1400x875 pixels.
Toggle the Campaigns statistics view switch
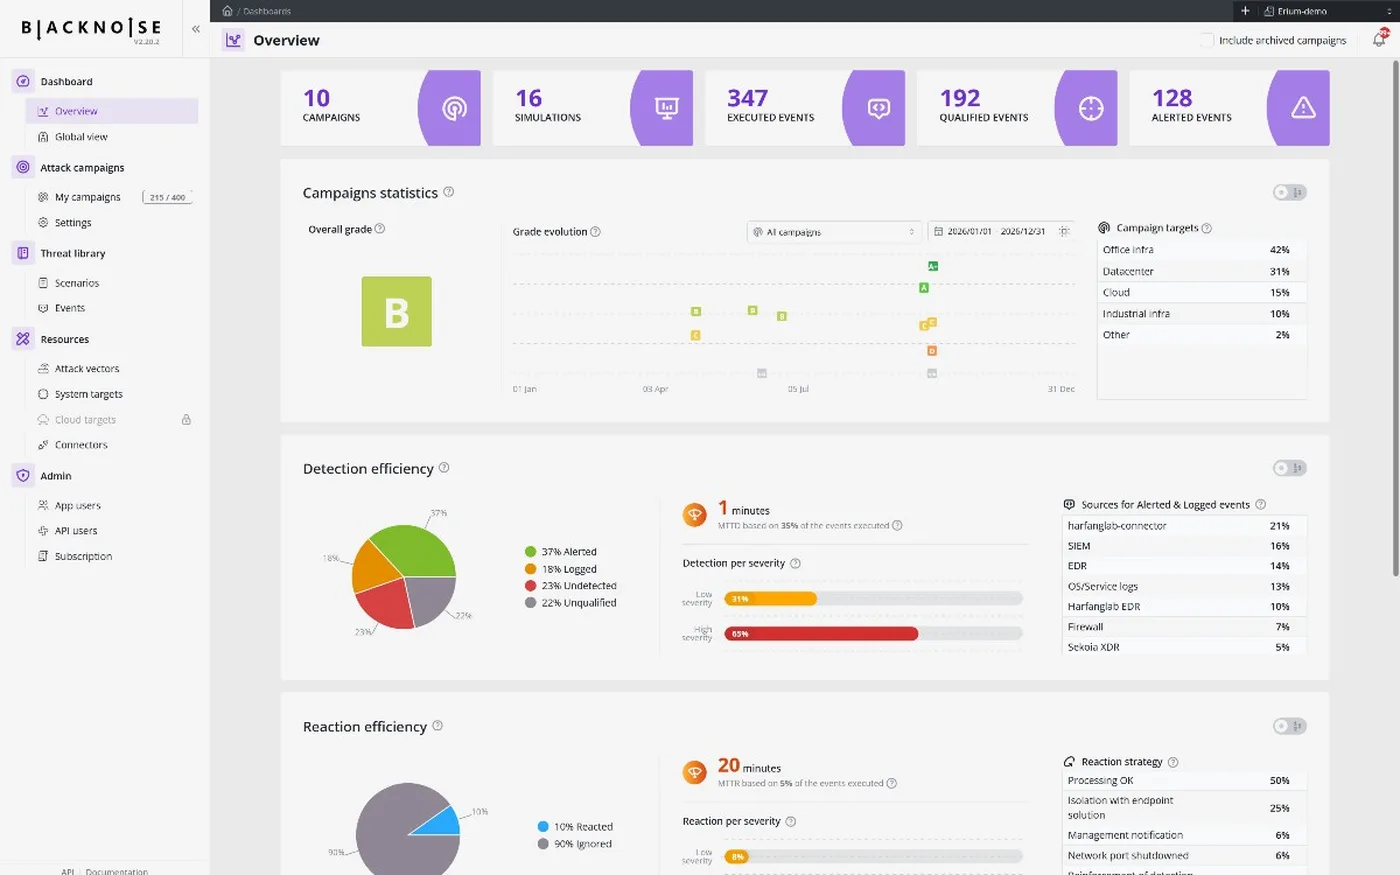[1290, 192]
